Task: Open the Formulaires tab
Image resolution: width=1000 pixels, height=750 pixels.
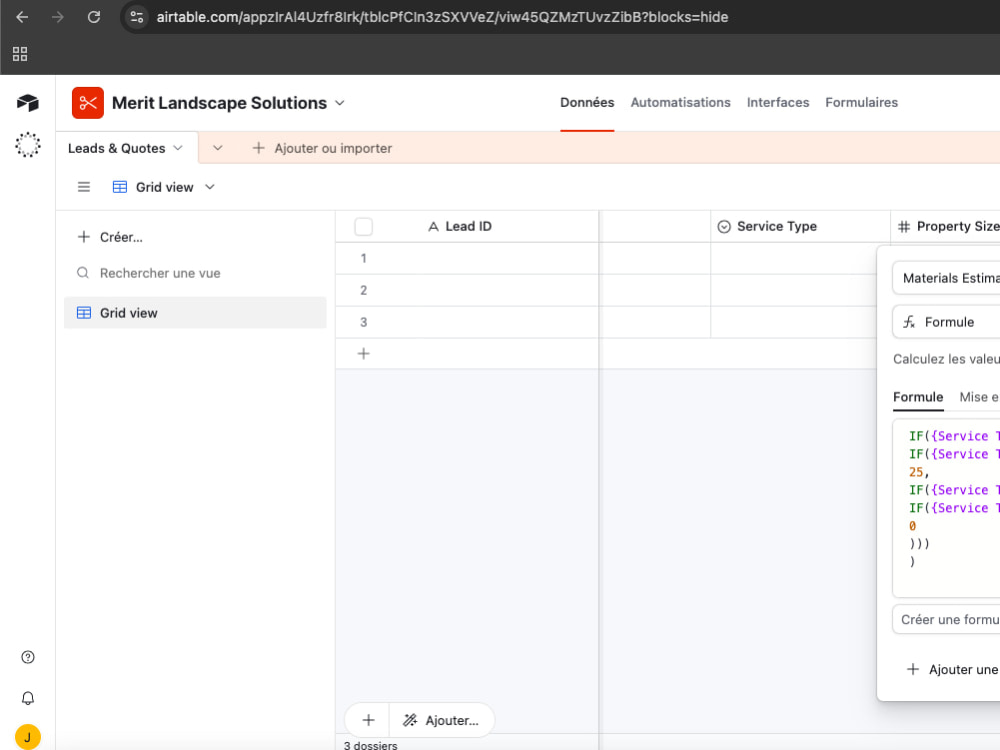Action: tap(861, 102)
